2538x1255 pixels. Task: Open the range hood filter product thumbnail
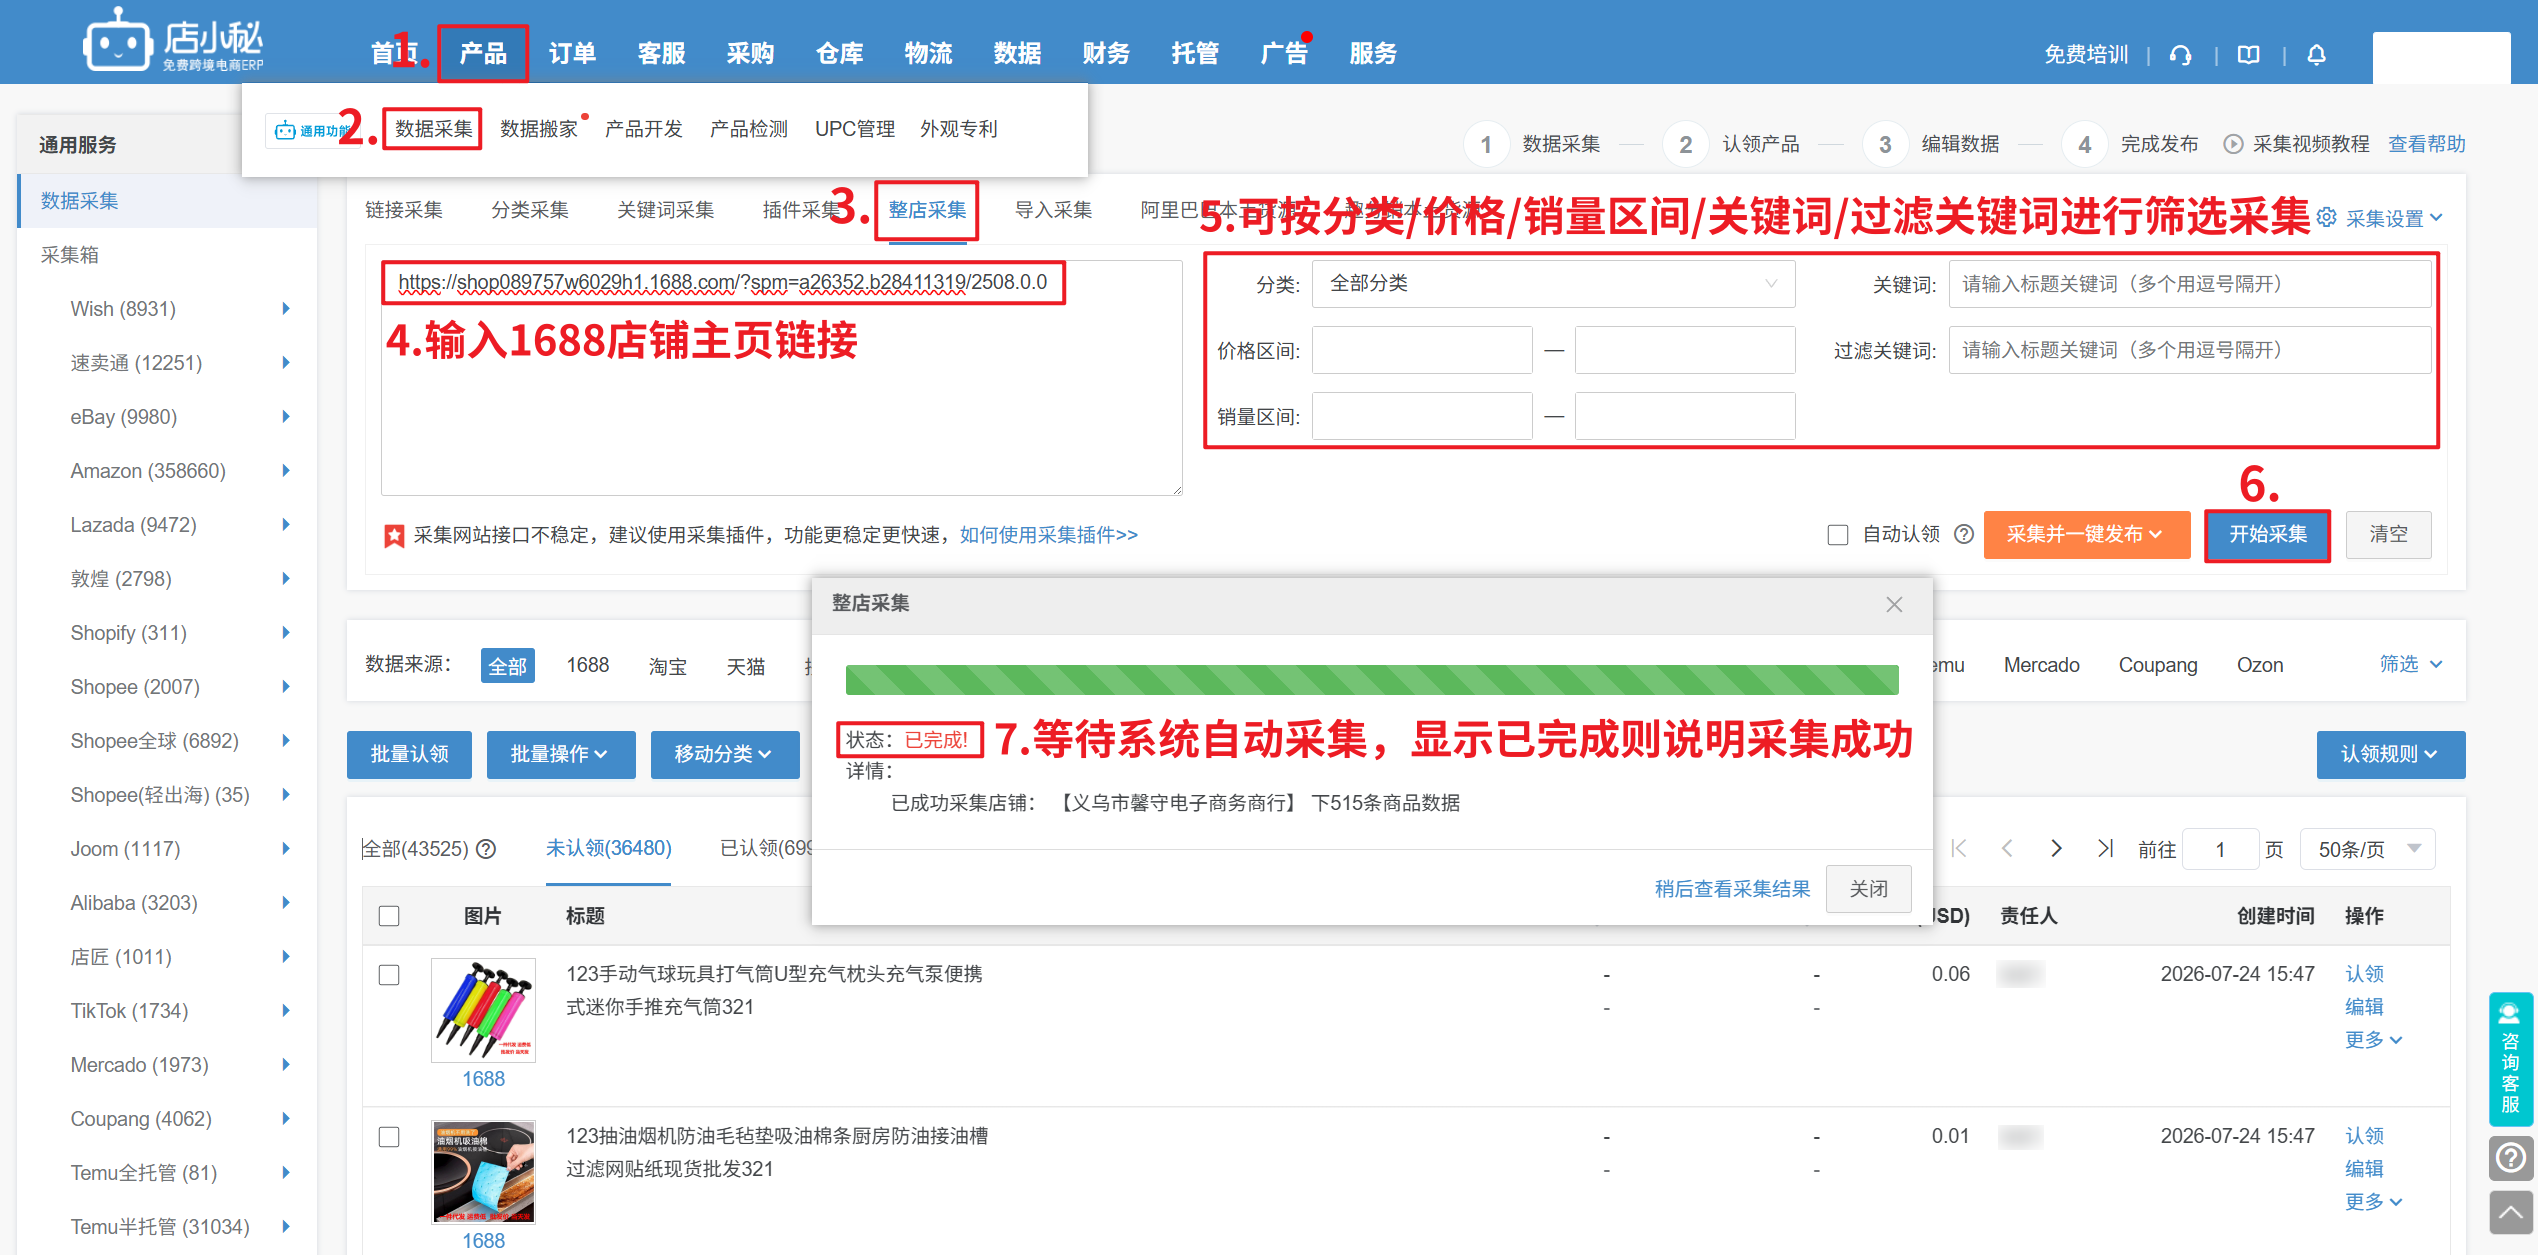pyautogui.click(x=483, y=1172)
